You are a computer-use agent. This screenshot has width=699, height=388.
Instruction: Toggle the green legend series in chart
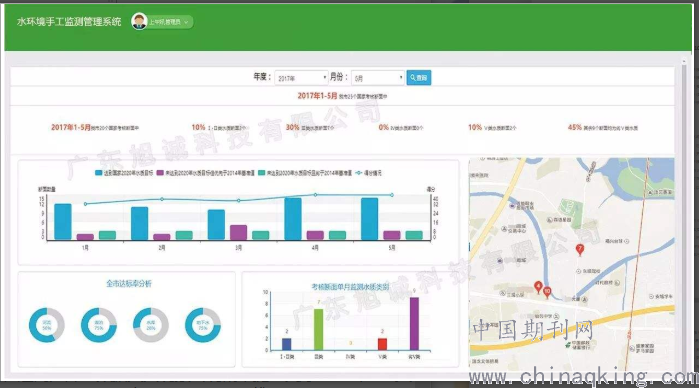coord(305,173)
